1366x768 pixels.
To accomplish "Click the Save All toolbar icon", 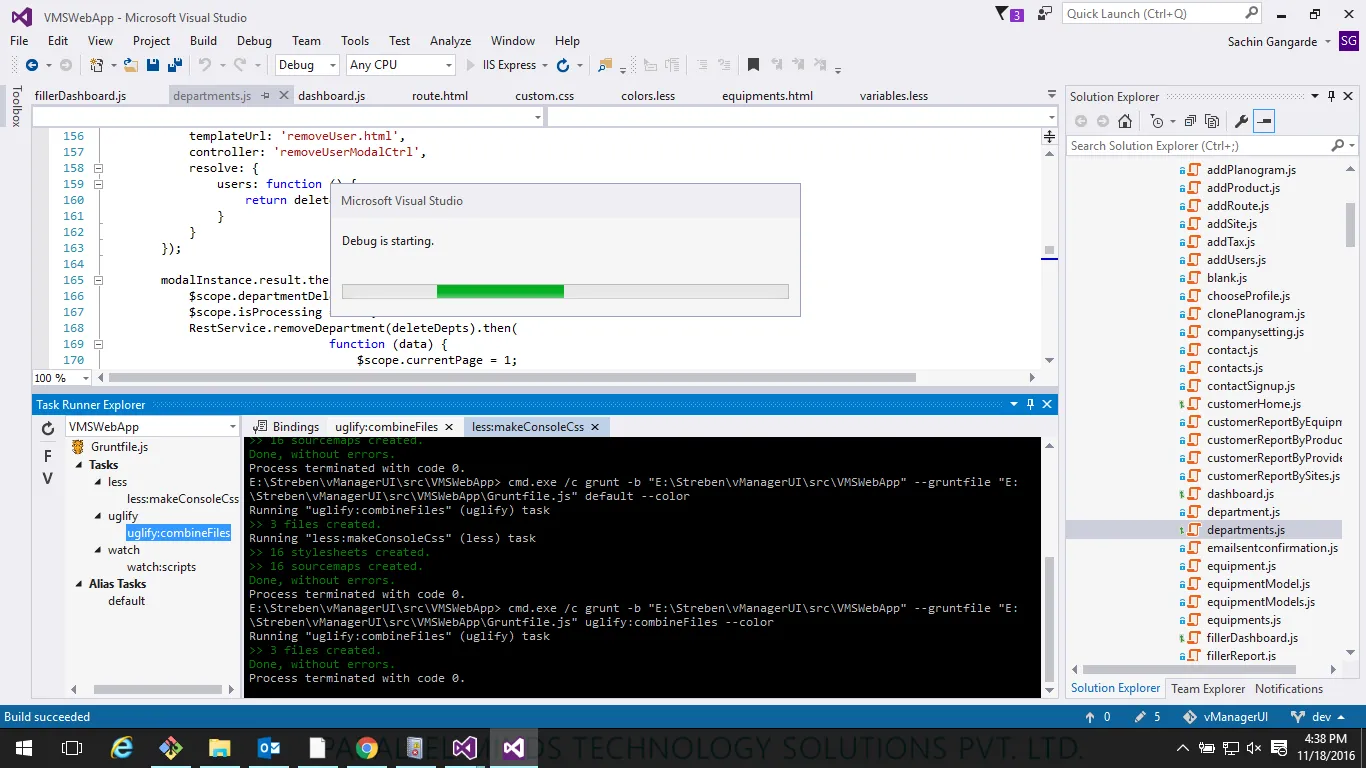I will click(x=174, y=65).
